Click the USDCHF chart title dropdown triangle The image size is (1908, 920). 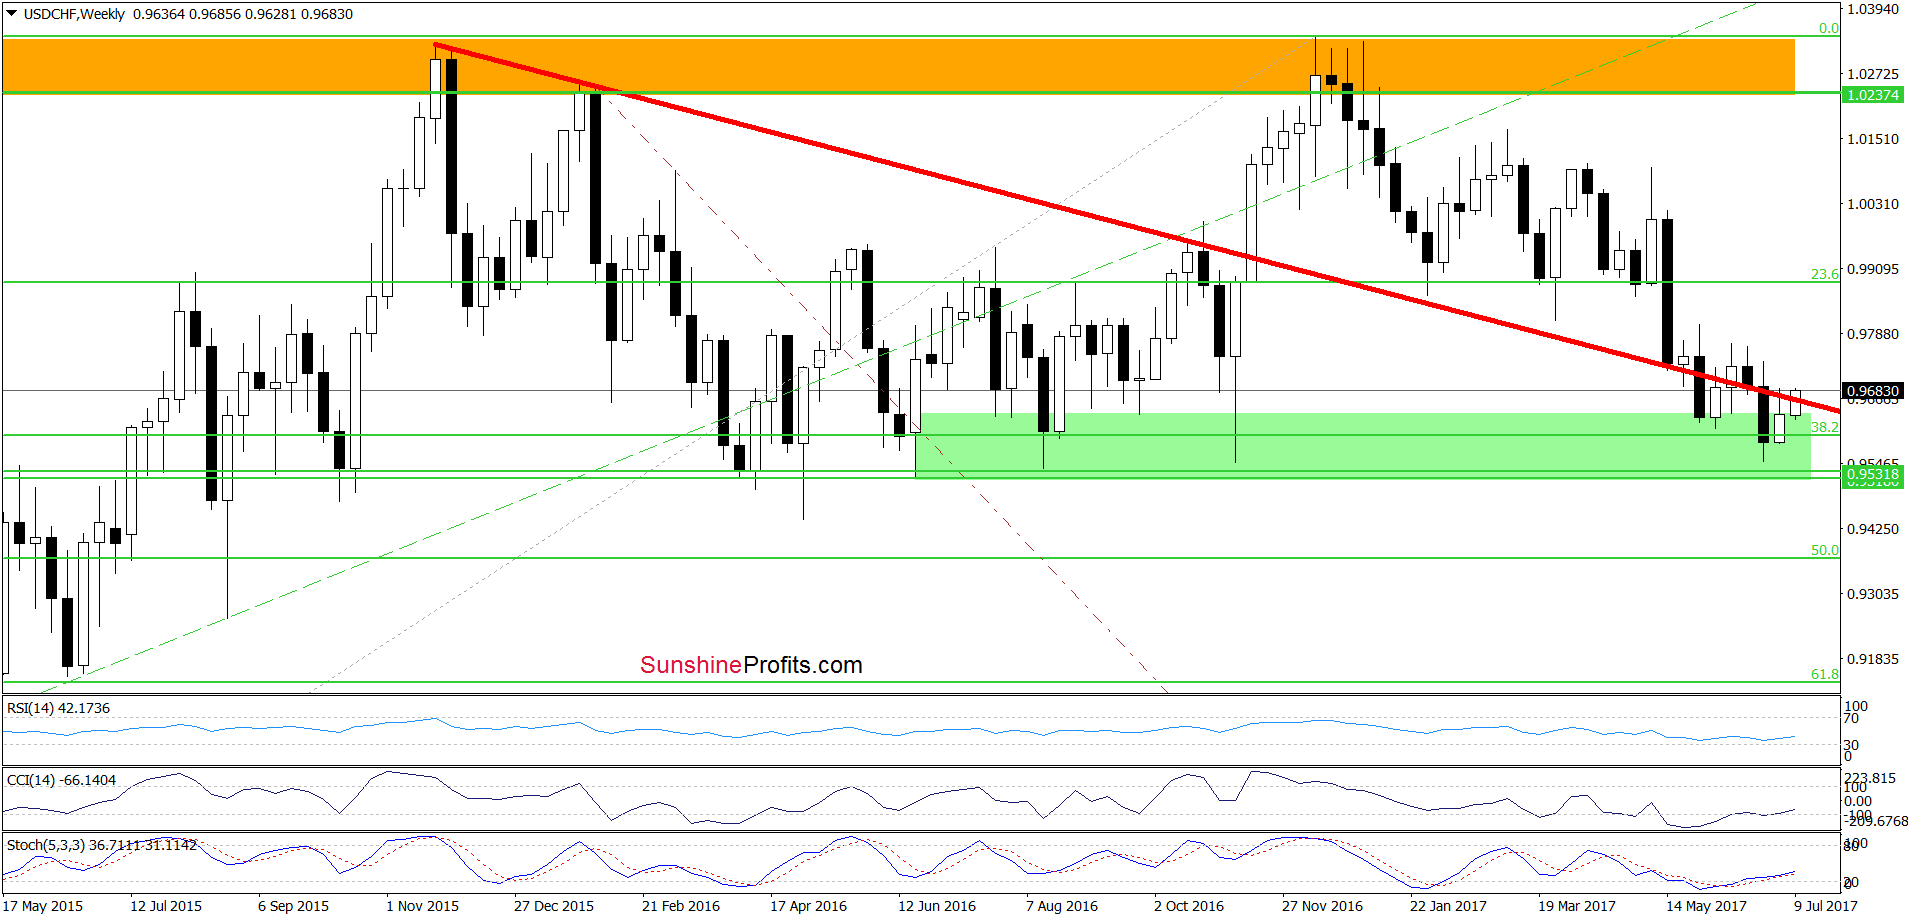(11, 14)
